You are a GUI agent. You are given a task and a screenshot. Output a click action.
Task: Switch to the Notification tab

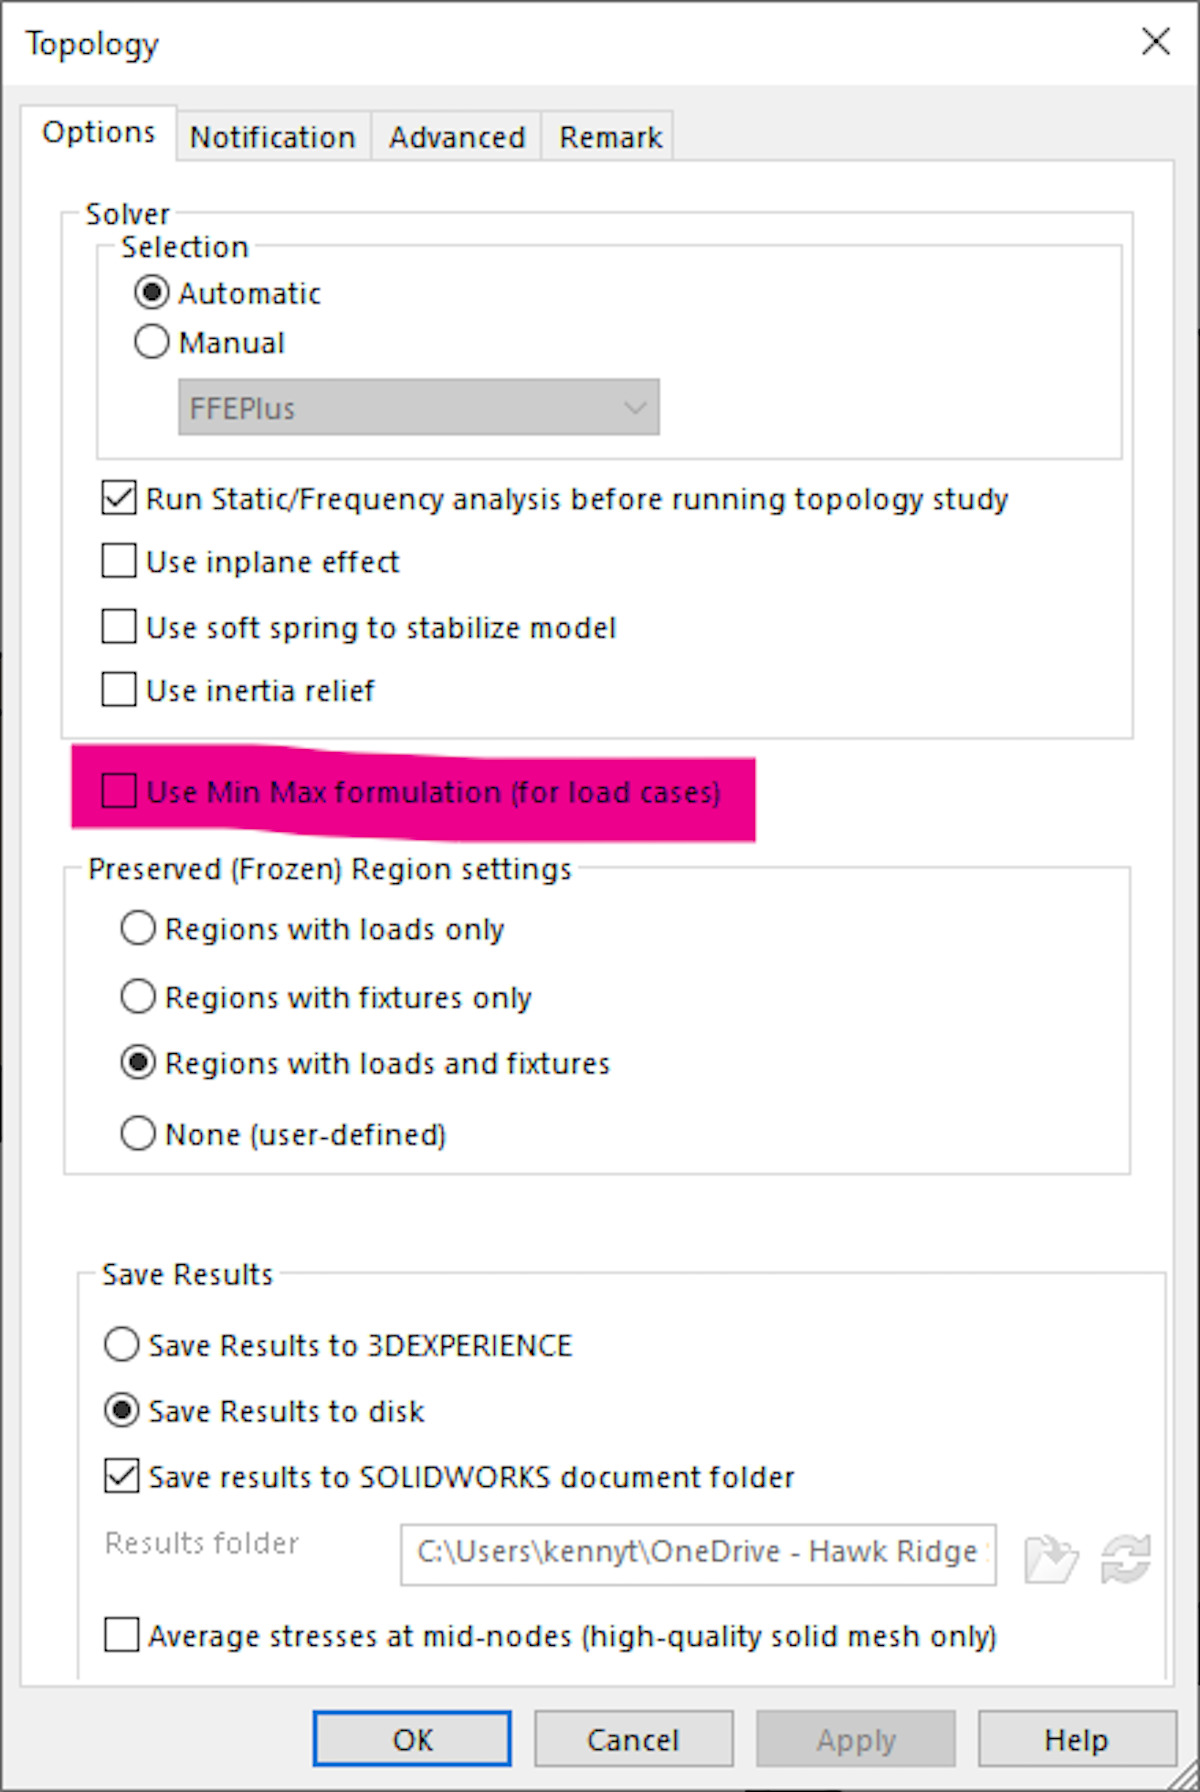click(273, 136)
